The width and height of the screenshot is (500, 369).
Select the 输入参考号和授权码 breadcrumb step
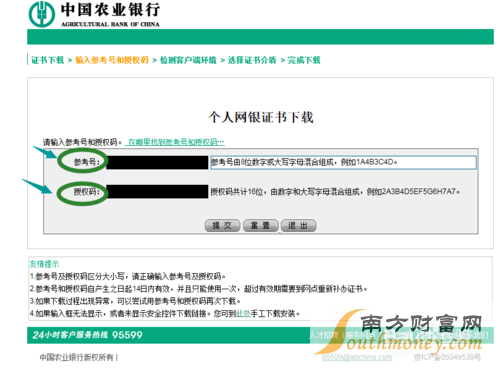[x=112, y=60]
